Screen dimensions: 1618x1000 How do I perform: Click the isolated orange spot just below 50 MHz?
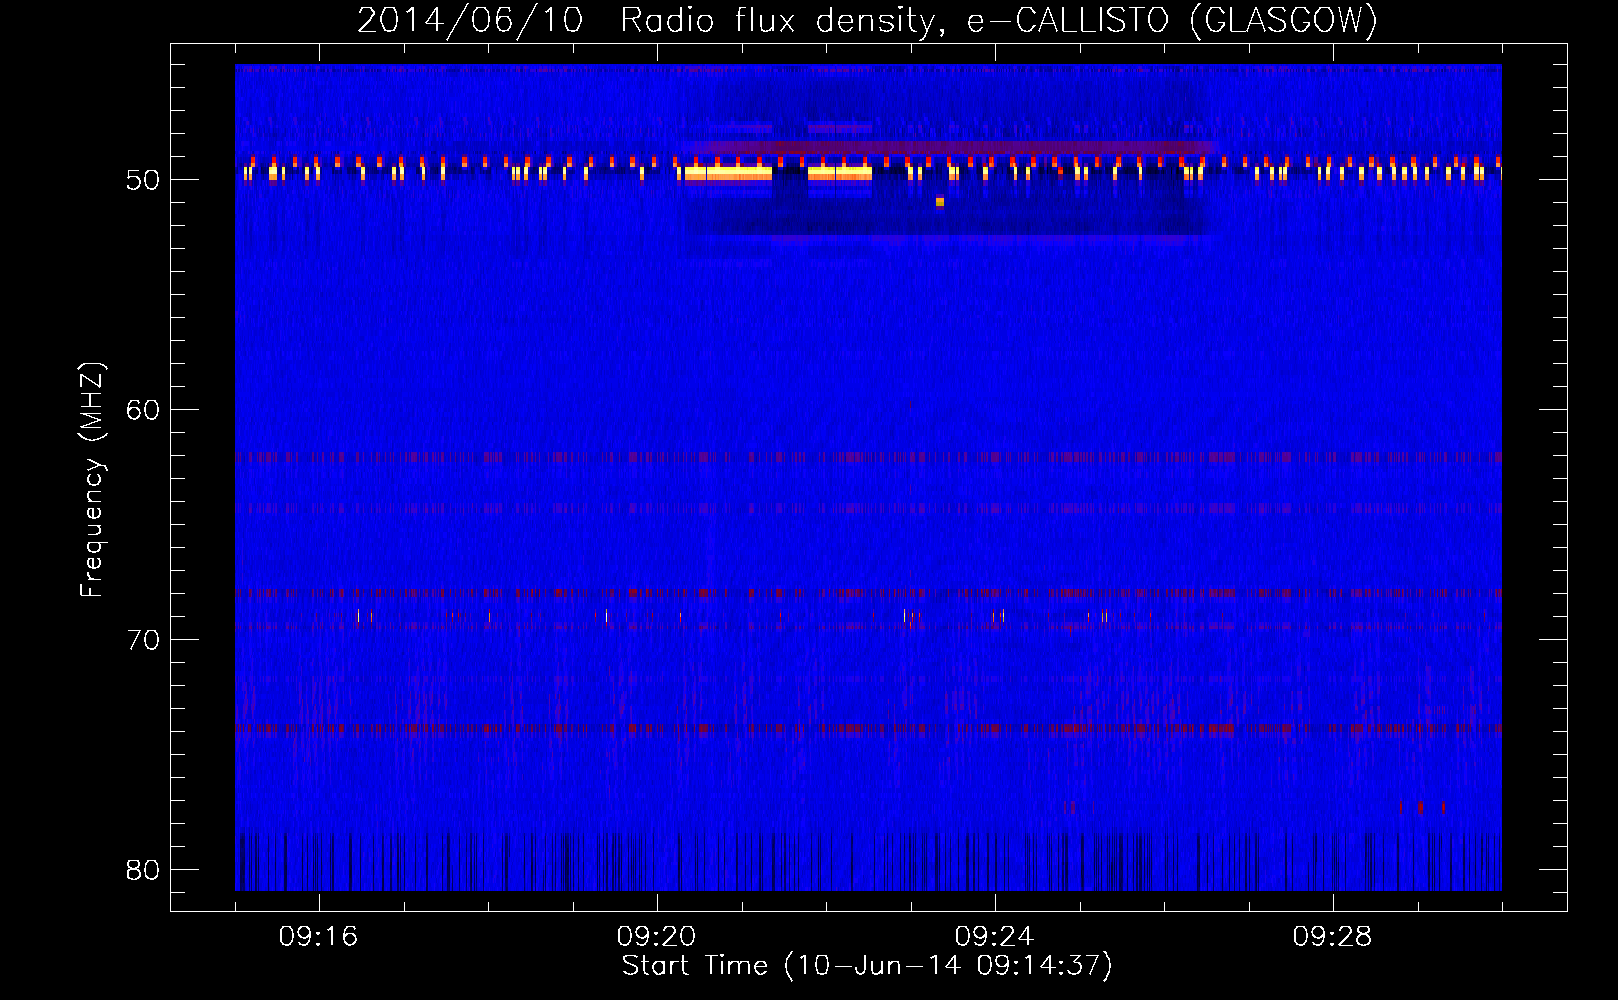pos(940,202)
